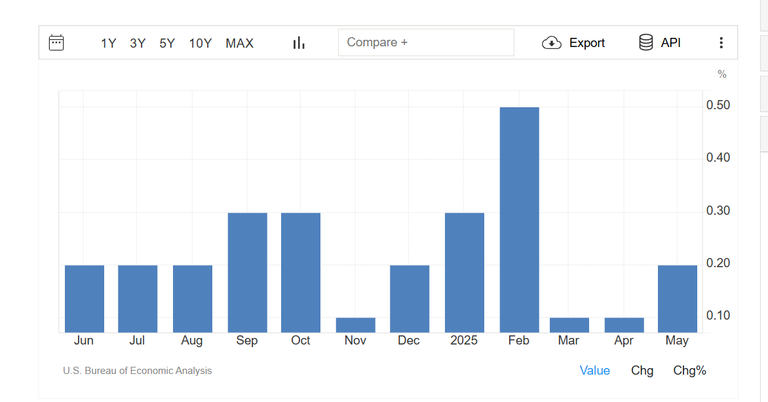Screen dimensions: 768x402
Task: Click the May bar in the chart
Action: (677, 299)
